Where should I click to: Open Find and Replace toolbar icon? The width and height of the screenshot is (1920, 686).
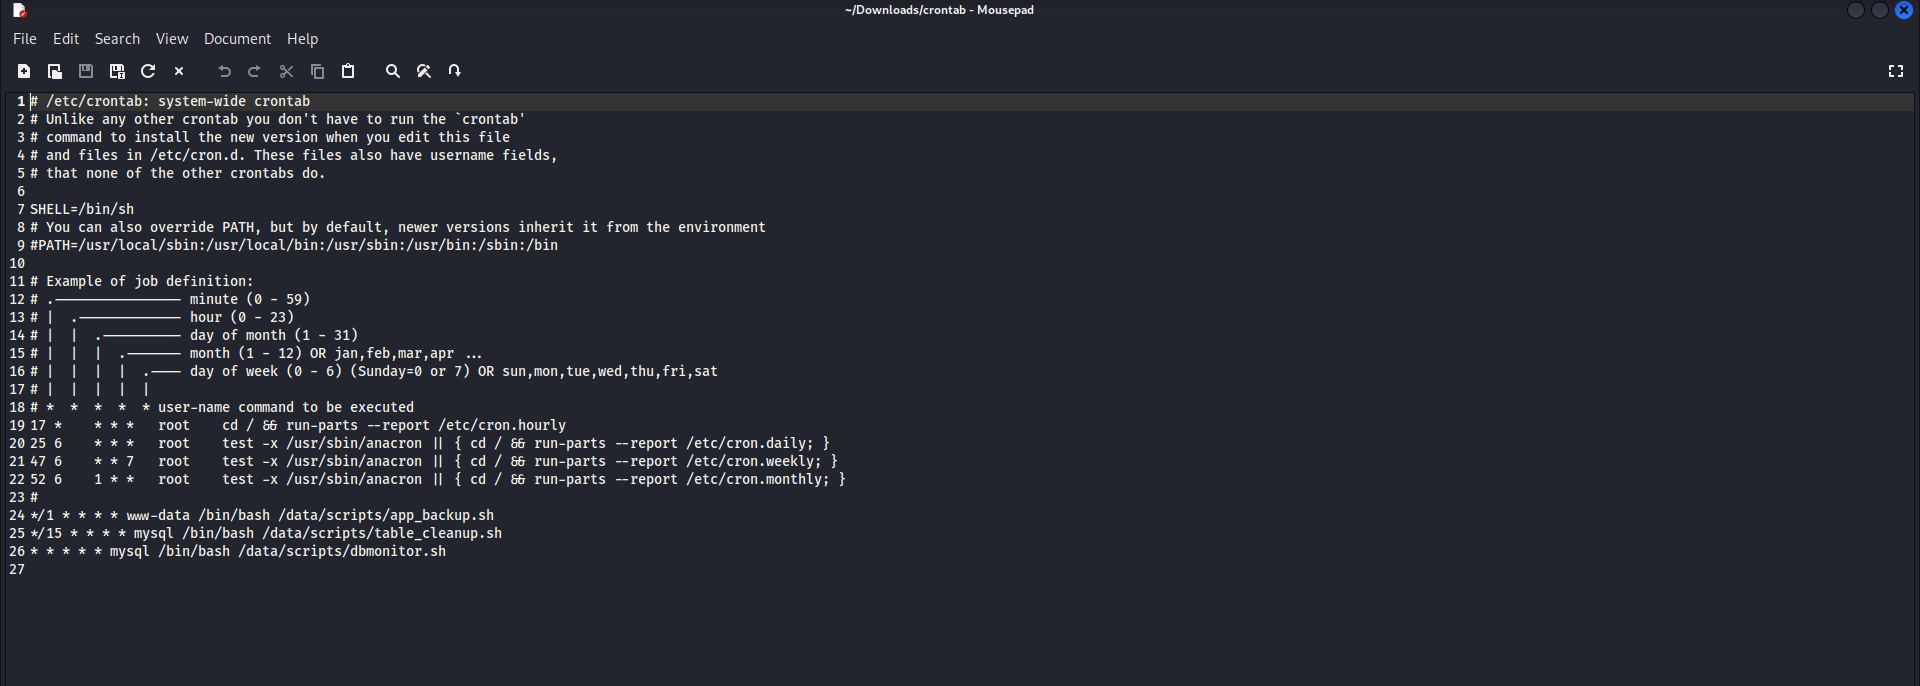(424, 71)
